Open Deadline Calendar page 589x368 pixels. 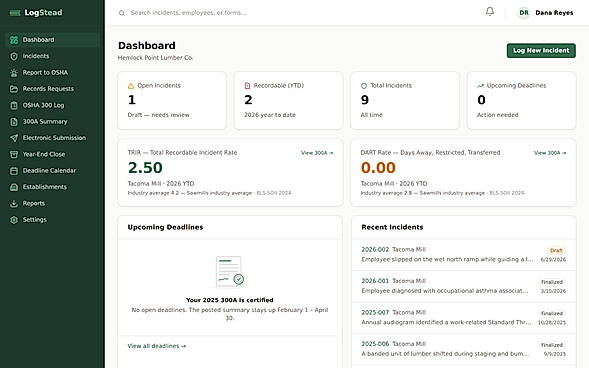[52, 171]
